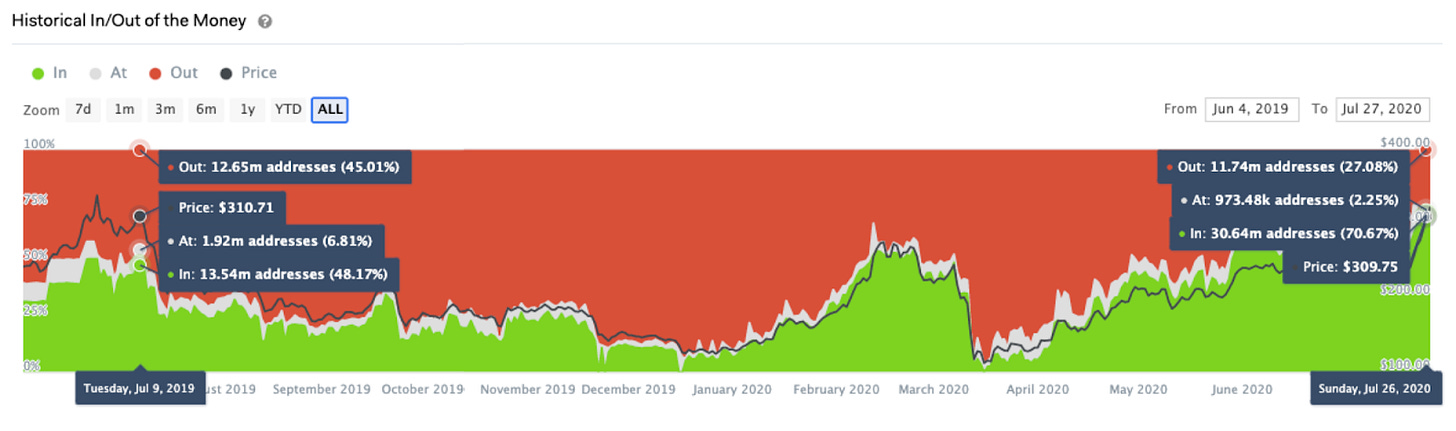Set zoom range to 7d
The width and height of the screenshot is (1456, 431).
click(x=83, y=109)
